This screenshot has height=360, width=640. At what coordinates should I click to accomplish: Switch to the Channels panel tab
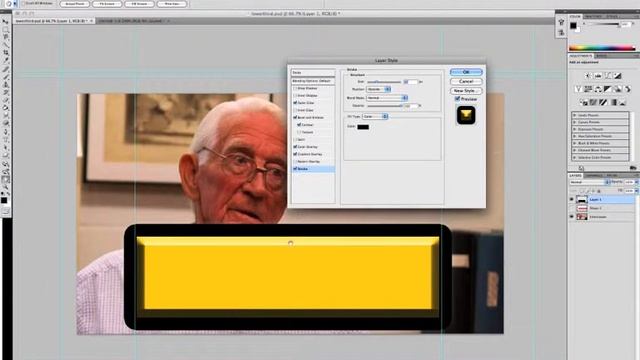tap(594, 176)
